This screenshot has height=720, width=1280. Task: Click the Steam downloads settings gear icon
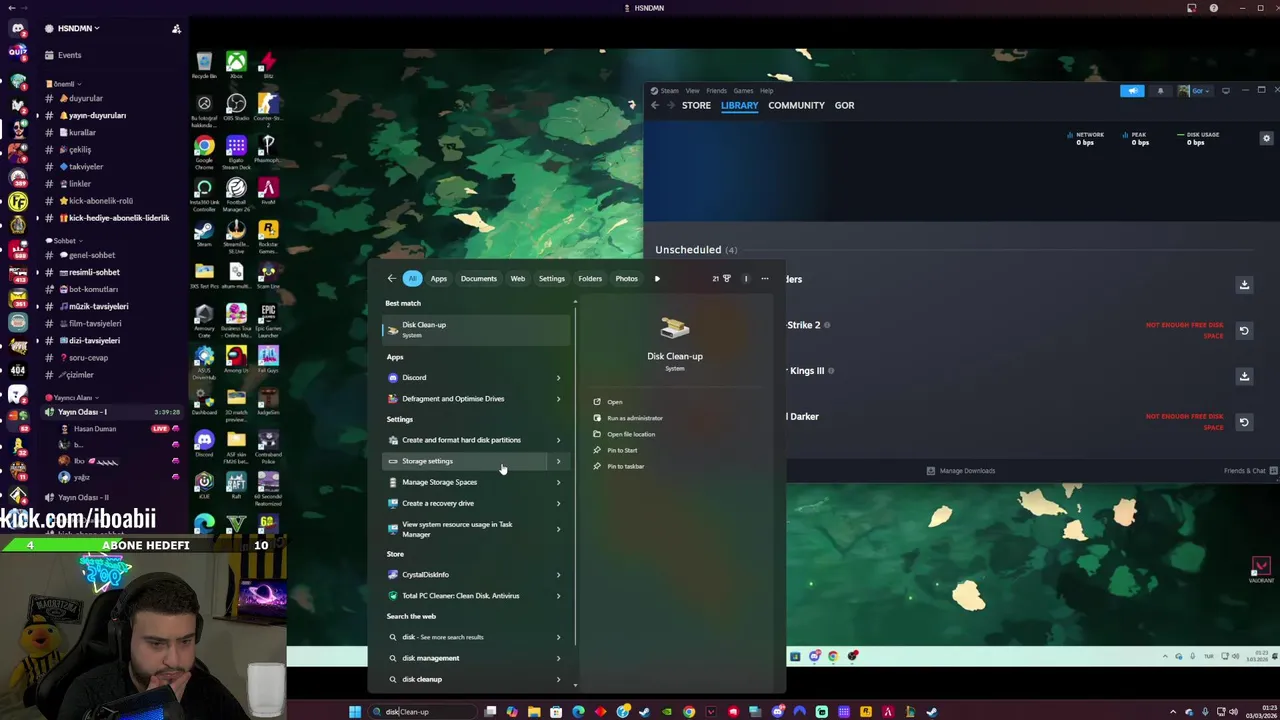(x=1266, y=138)
